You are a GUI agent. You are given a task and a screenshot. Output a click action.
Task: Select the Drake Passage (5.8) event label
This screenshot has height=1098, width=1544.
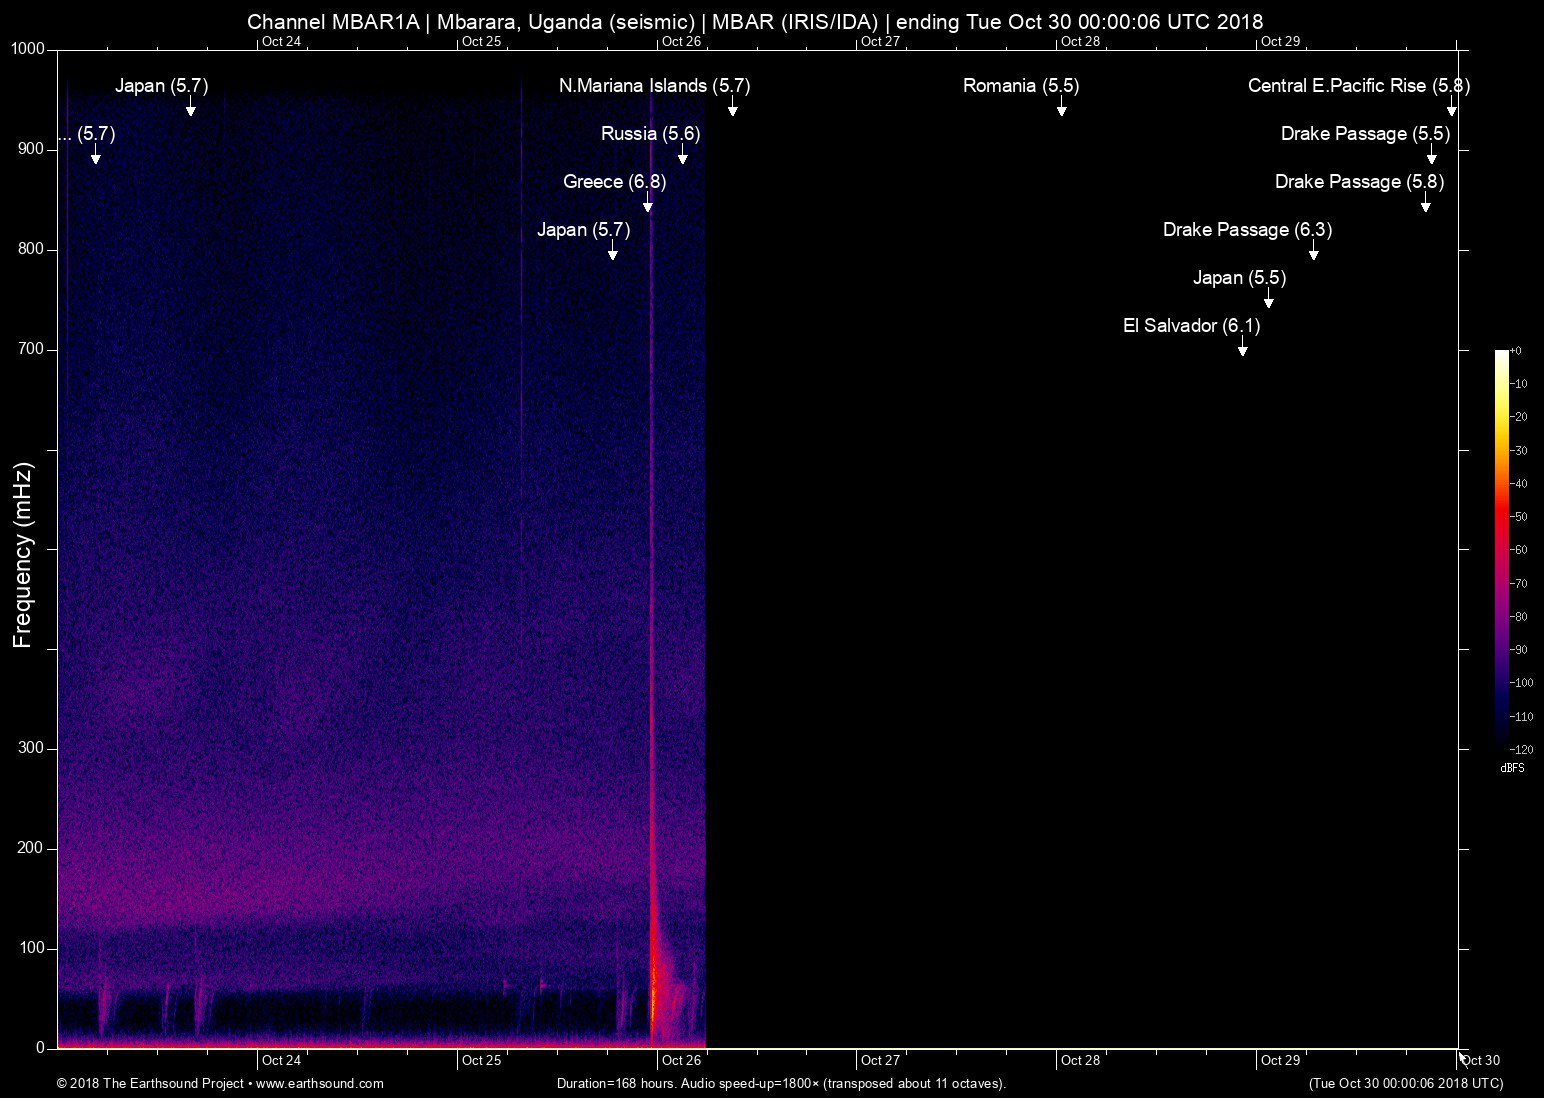pos(1358,181)
